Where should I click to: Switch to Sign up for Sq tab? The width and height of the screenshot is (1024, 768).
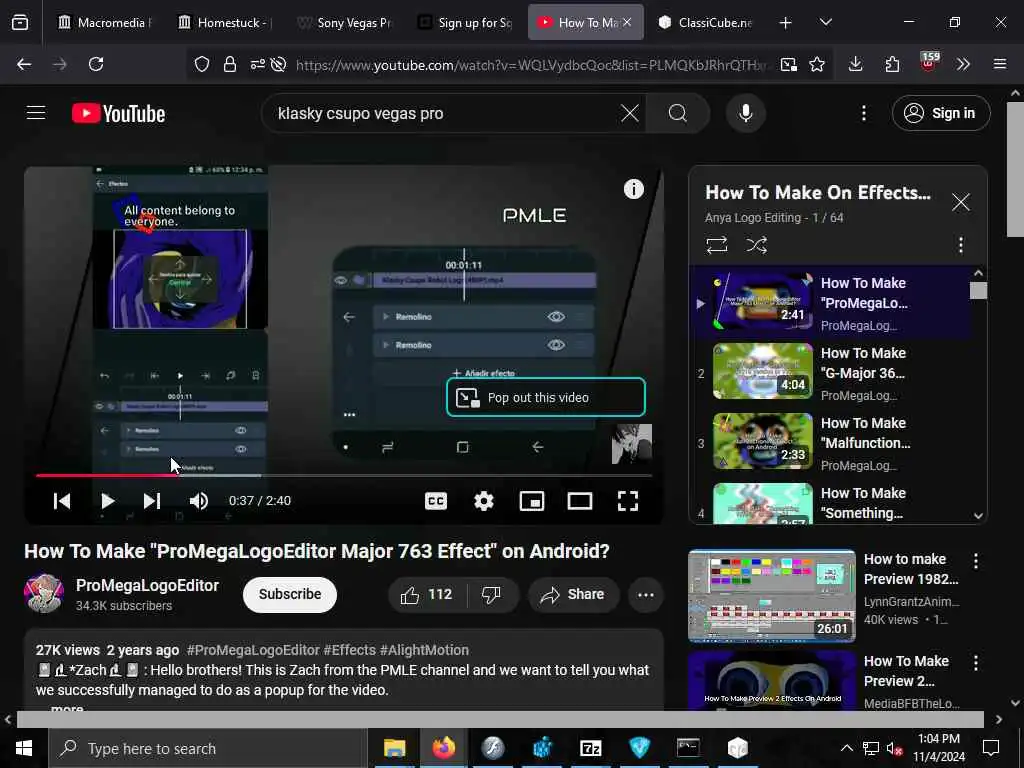coord(465,22)
